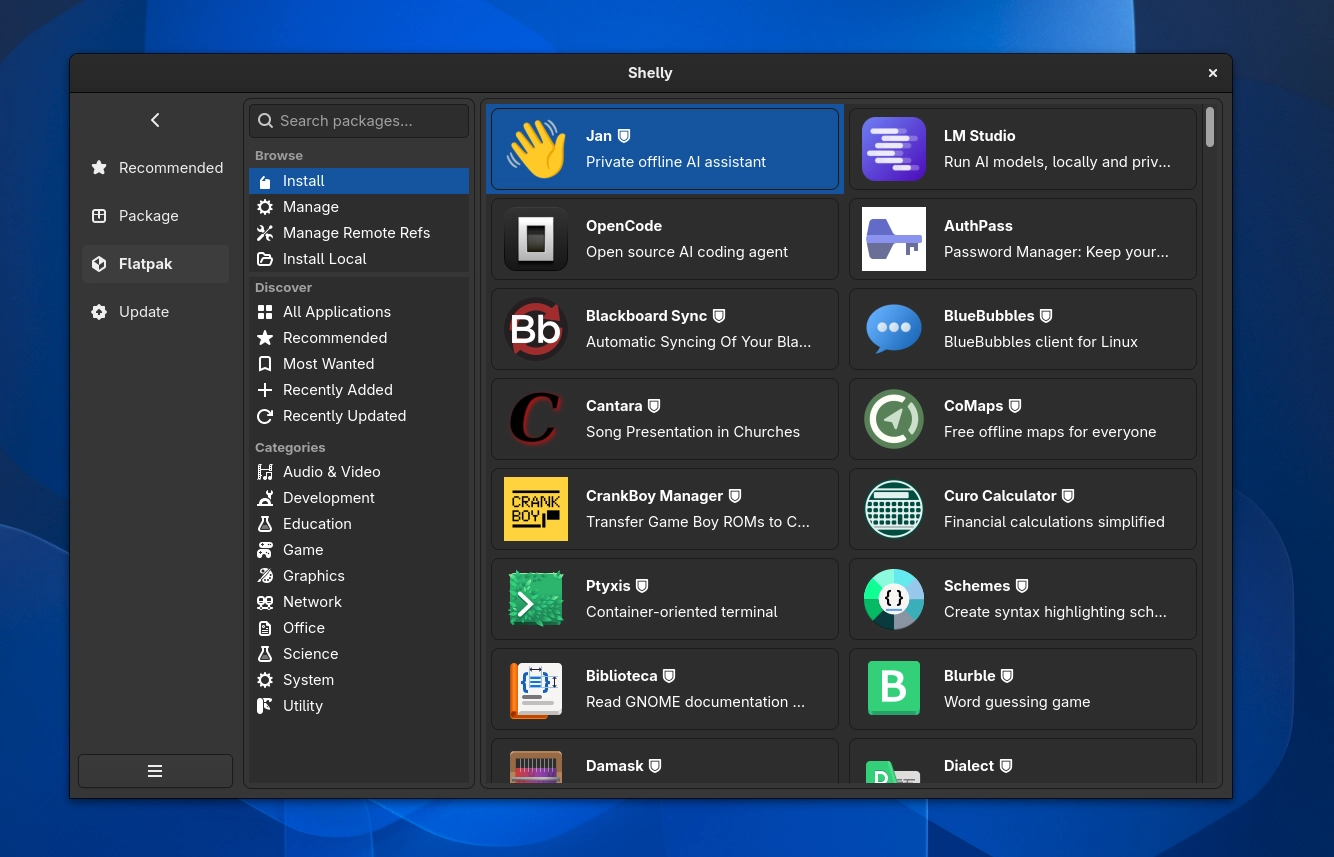Choose Install Local option
The image size is (1334, 857).
[x=359, y=259]
